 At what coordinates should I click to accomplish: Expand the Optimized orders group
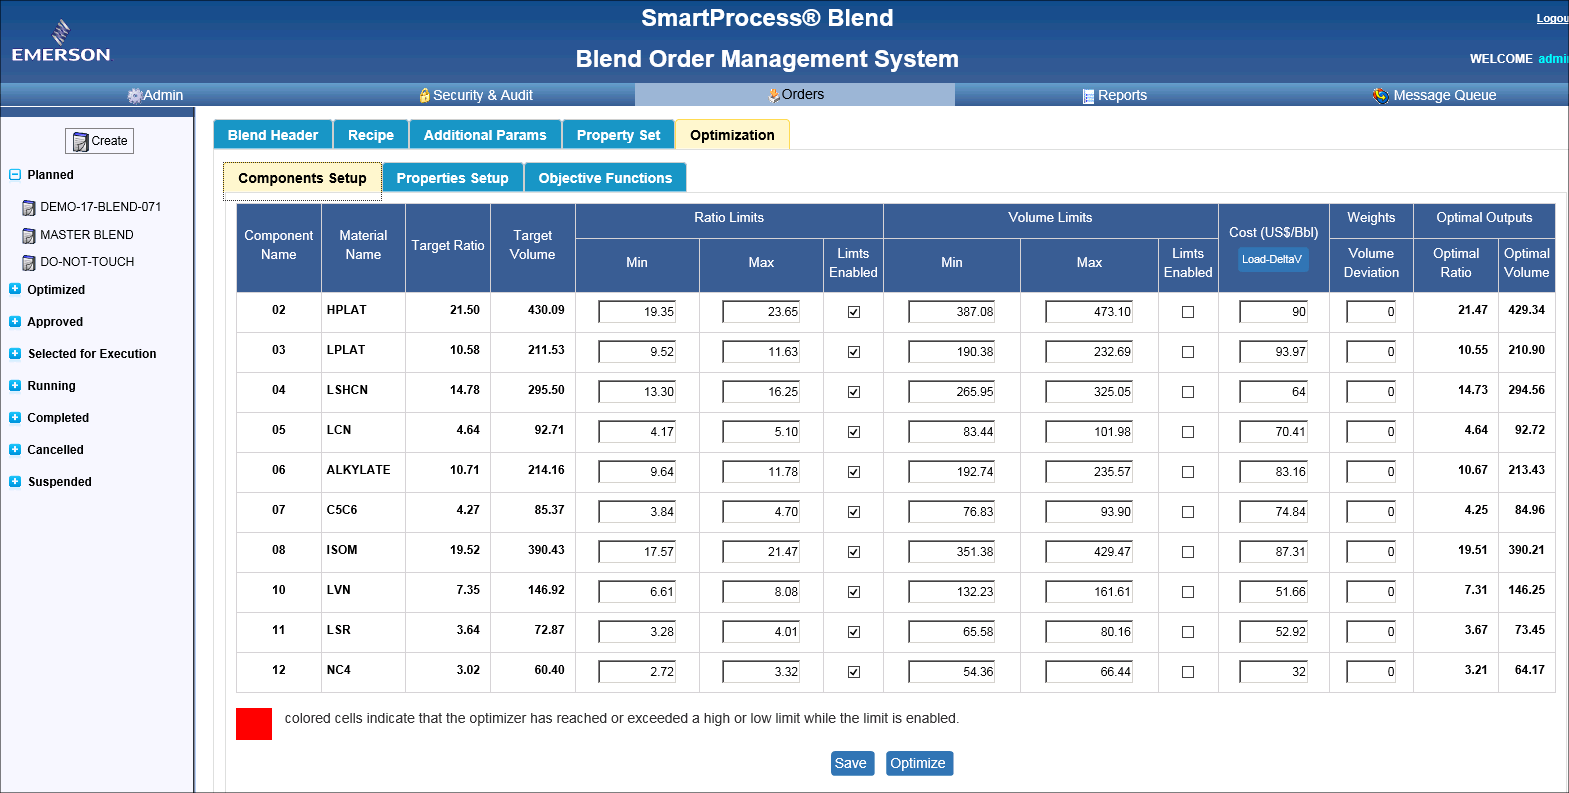[x=15, y=289]
